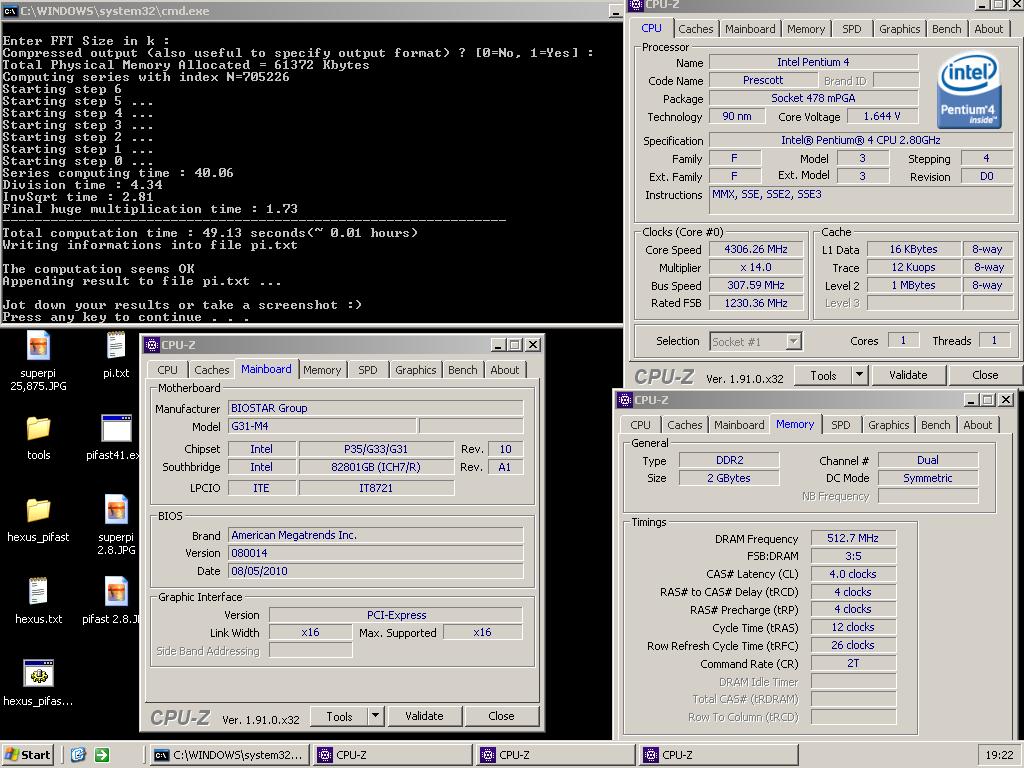Select the superpi 2.8.JPG image icon
The width and height of the screenshot is (1024, 768).
coord(116,510)
